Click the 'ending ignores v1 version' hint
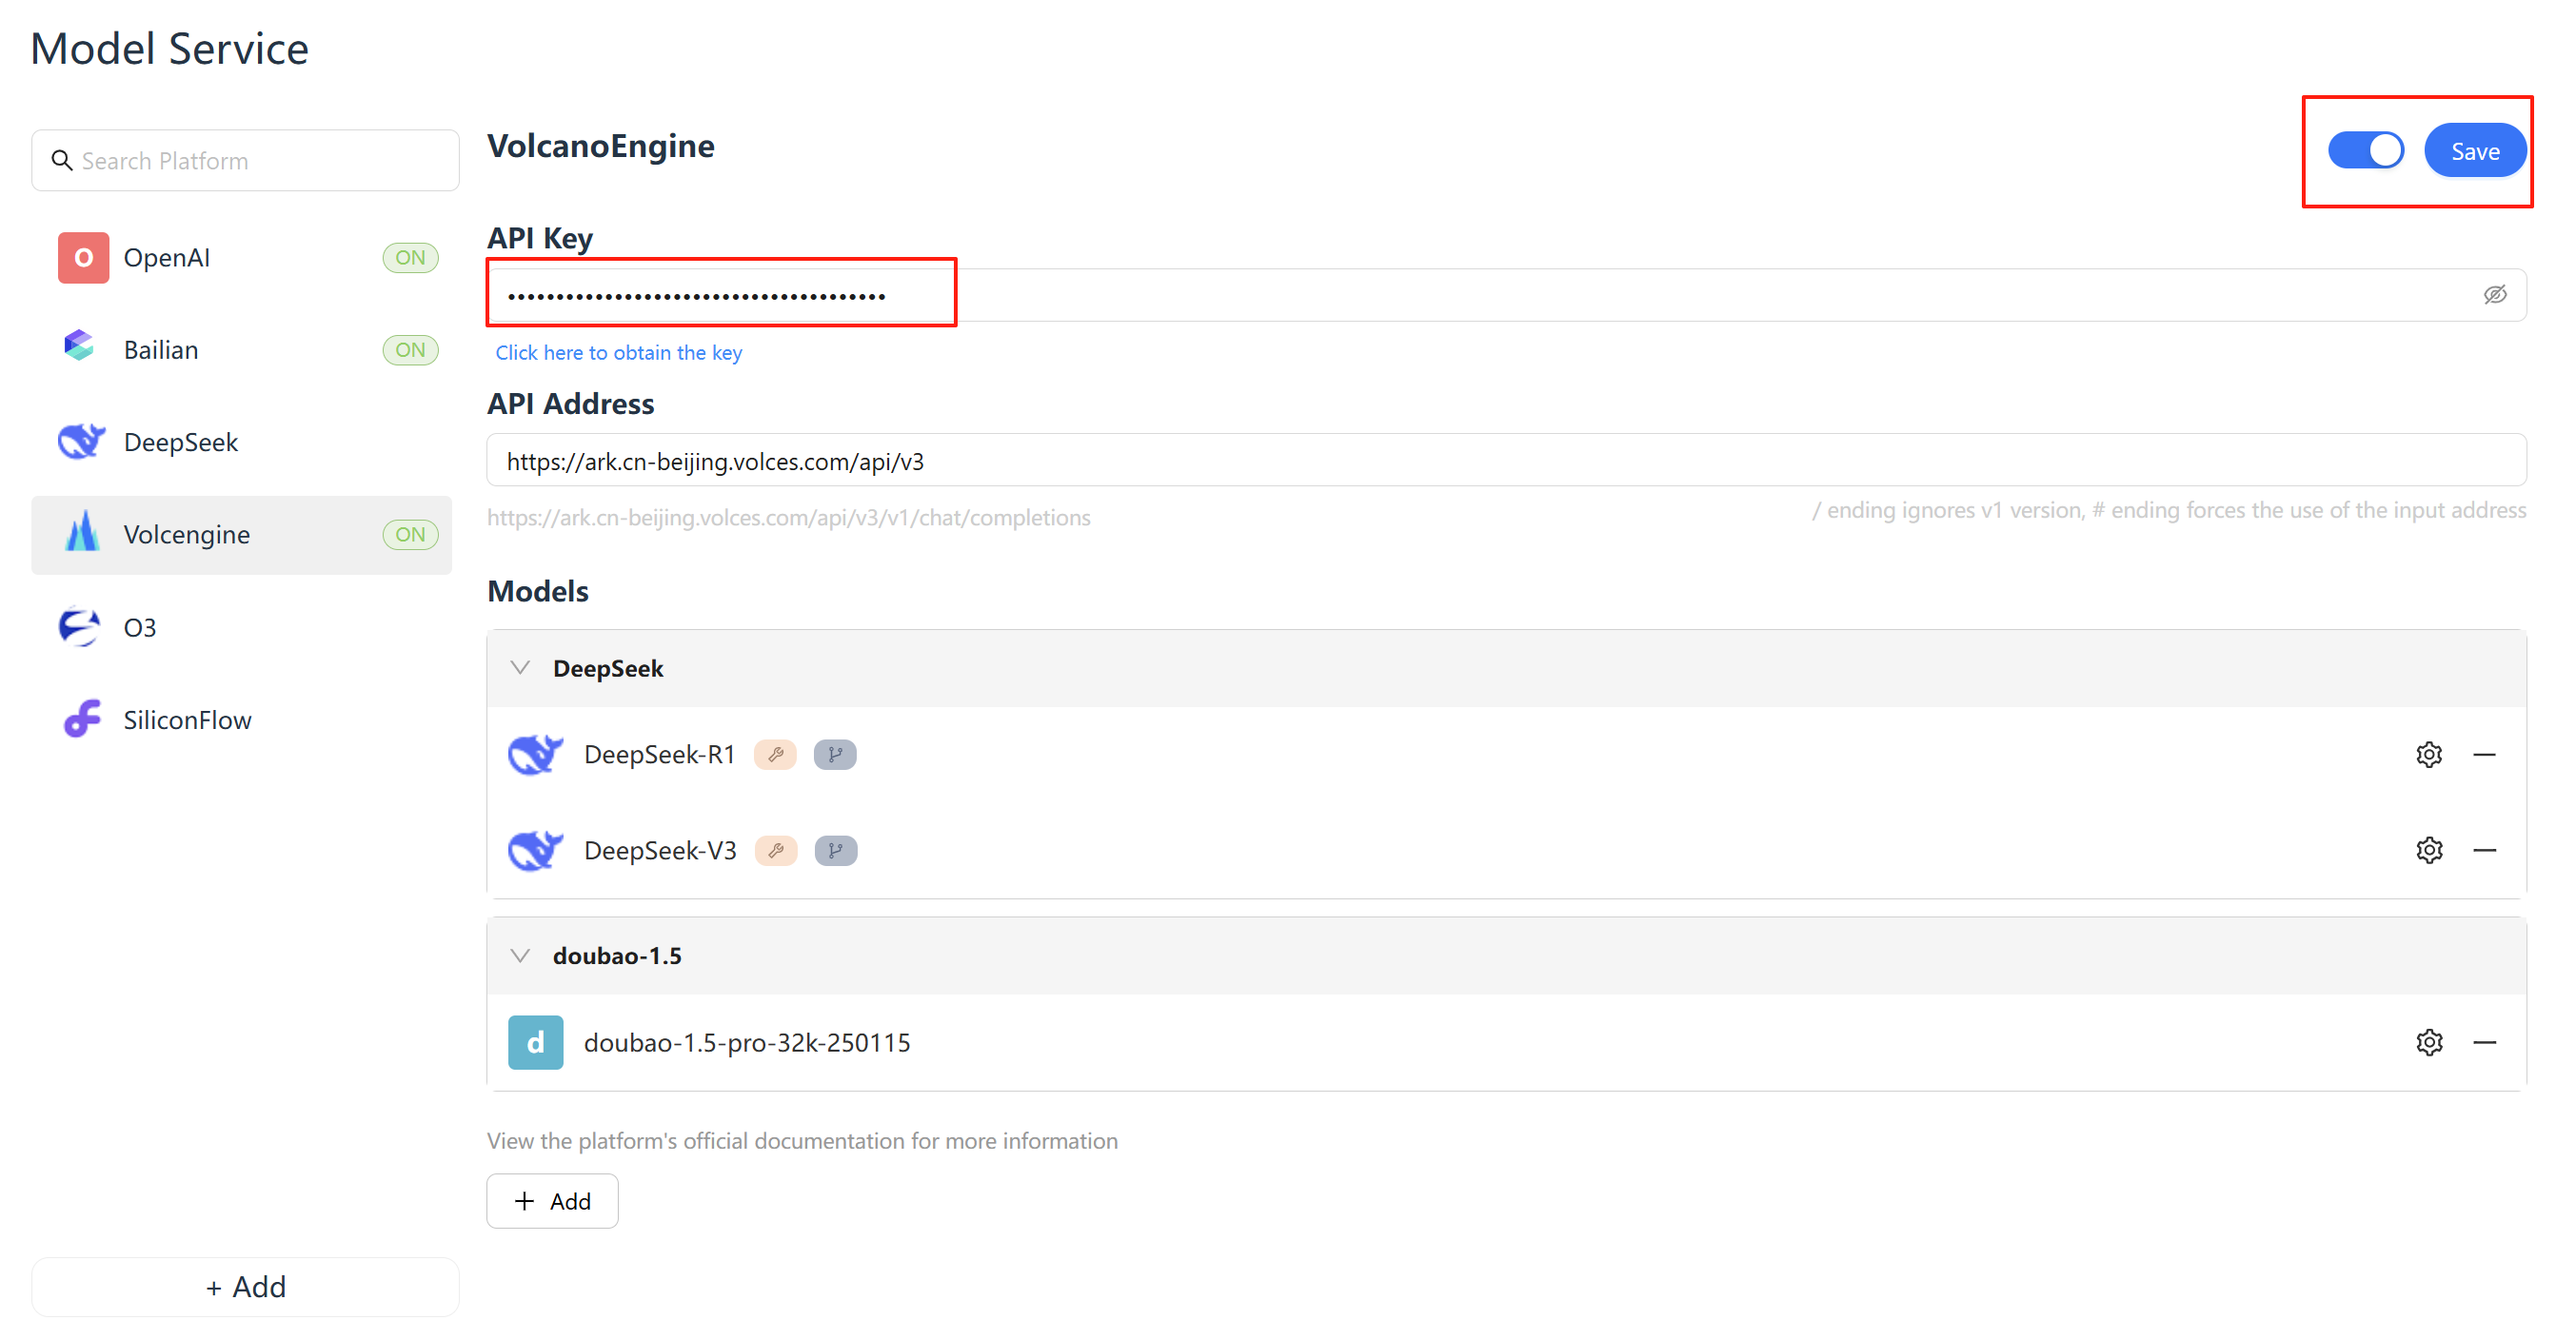 coord(2169,510)
